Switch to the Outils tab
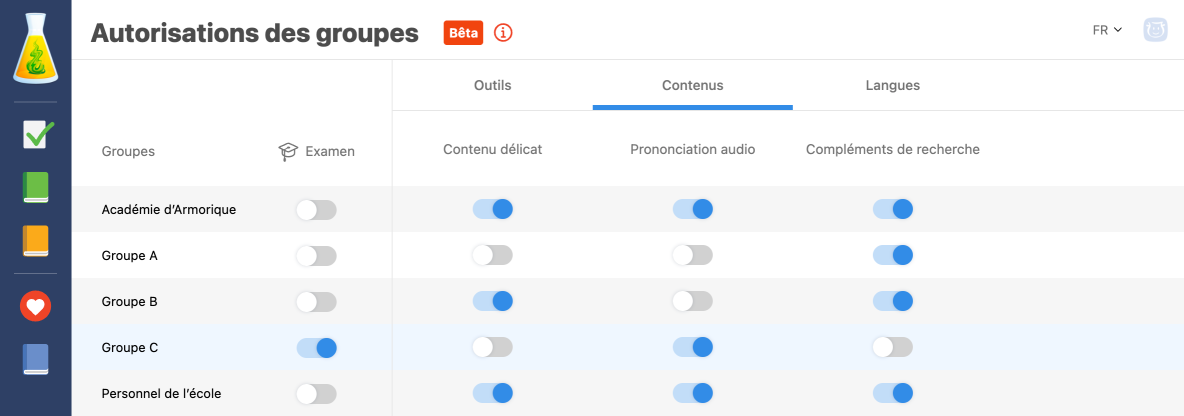1184x416 pixels. click(492, 85)
